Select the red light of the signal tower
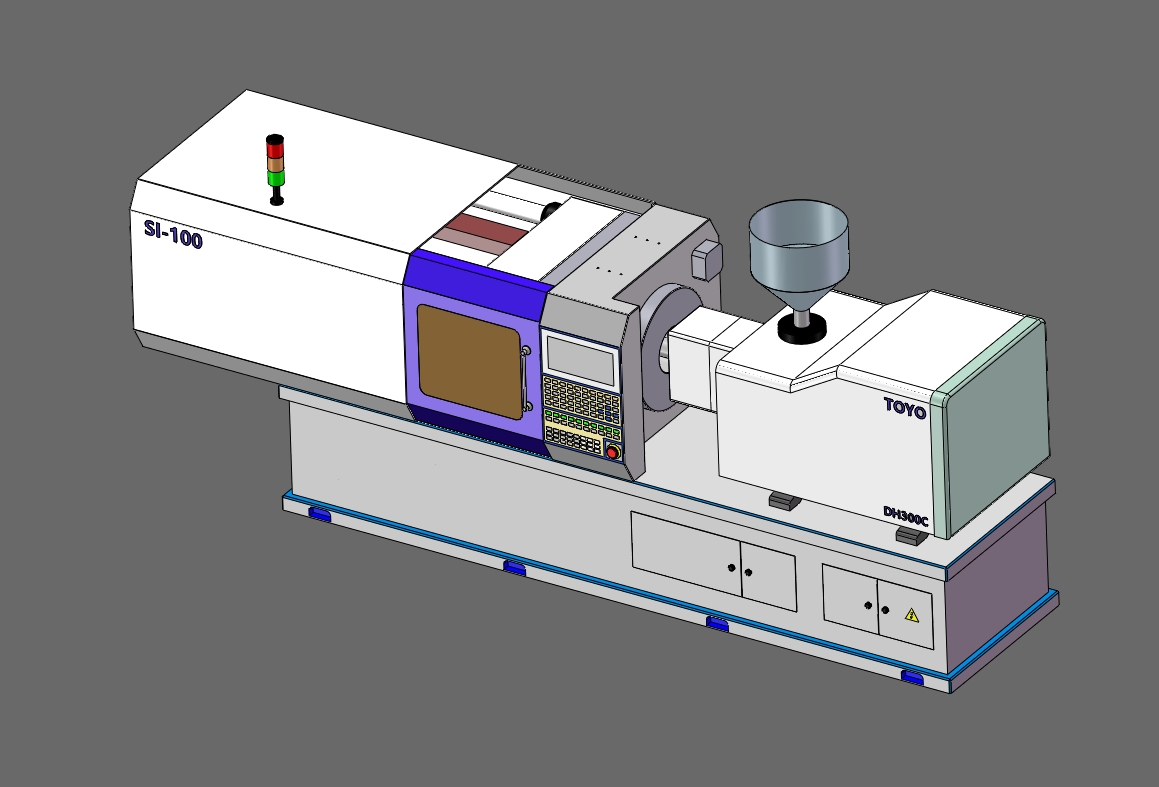The image size is (1159, 787). (x=274, y=150)
